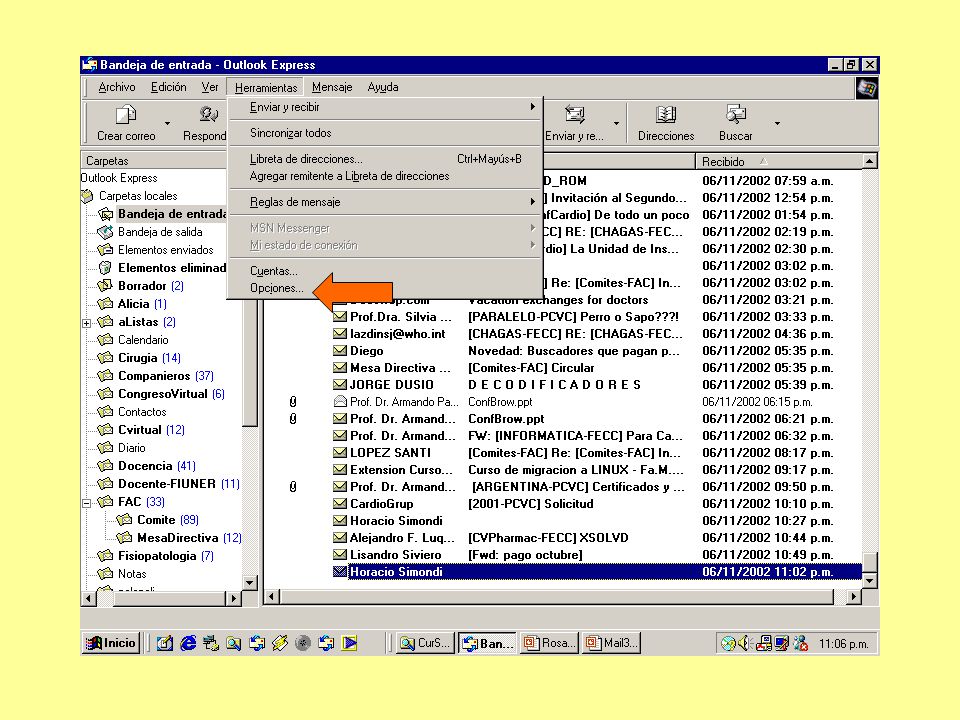Collapse the FAC folder tree node
Image resolution: width=960 pixels, height=720 pixels.
coord(87,503)
